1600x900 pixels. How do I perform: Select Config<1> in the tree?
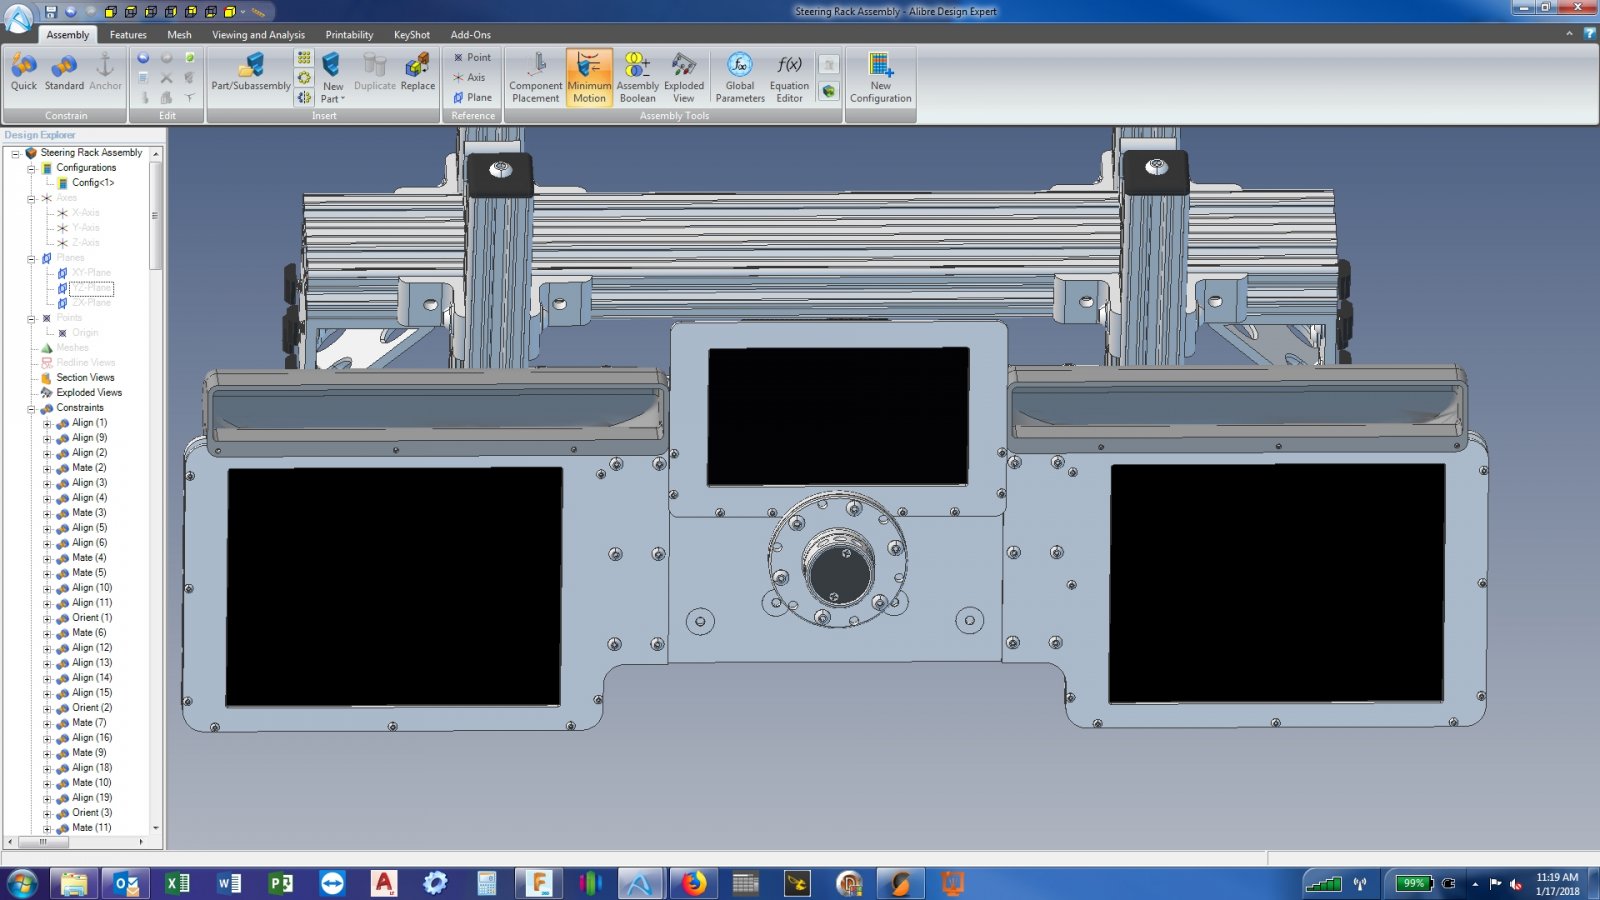tap(93, 183)
